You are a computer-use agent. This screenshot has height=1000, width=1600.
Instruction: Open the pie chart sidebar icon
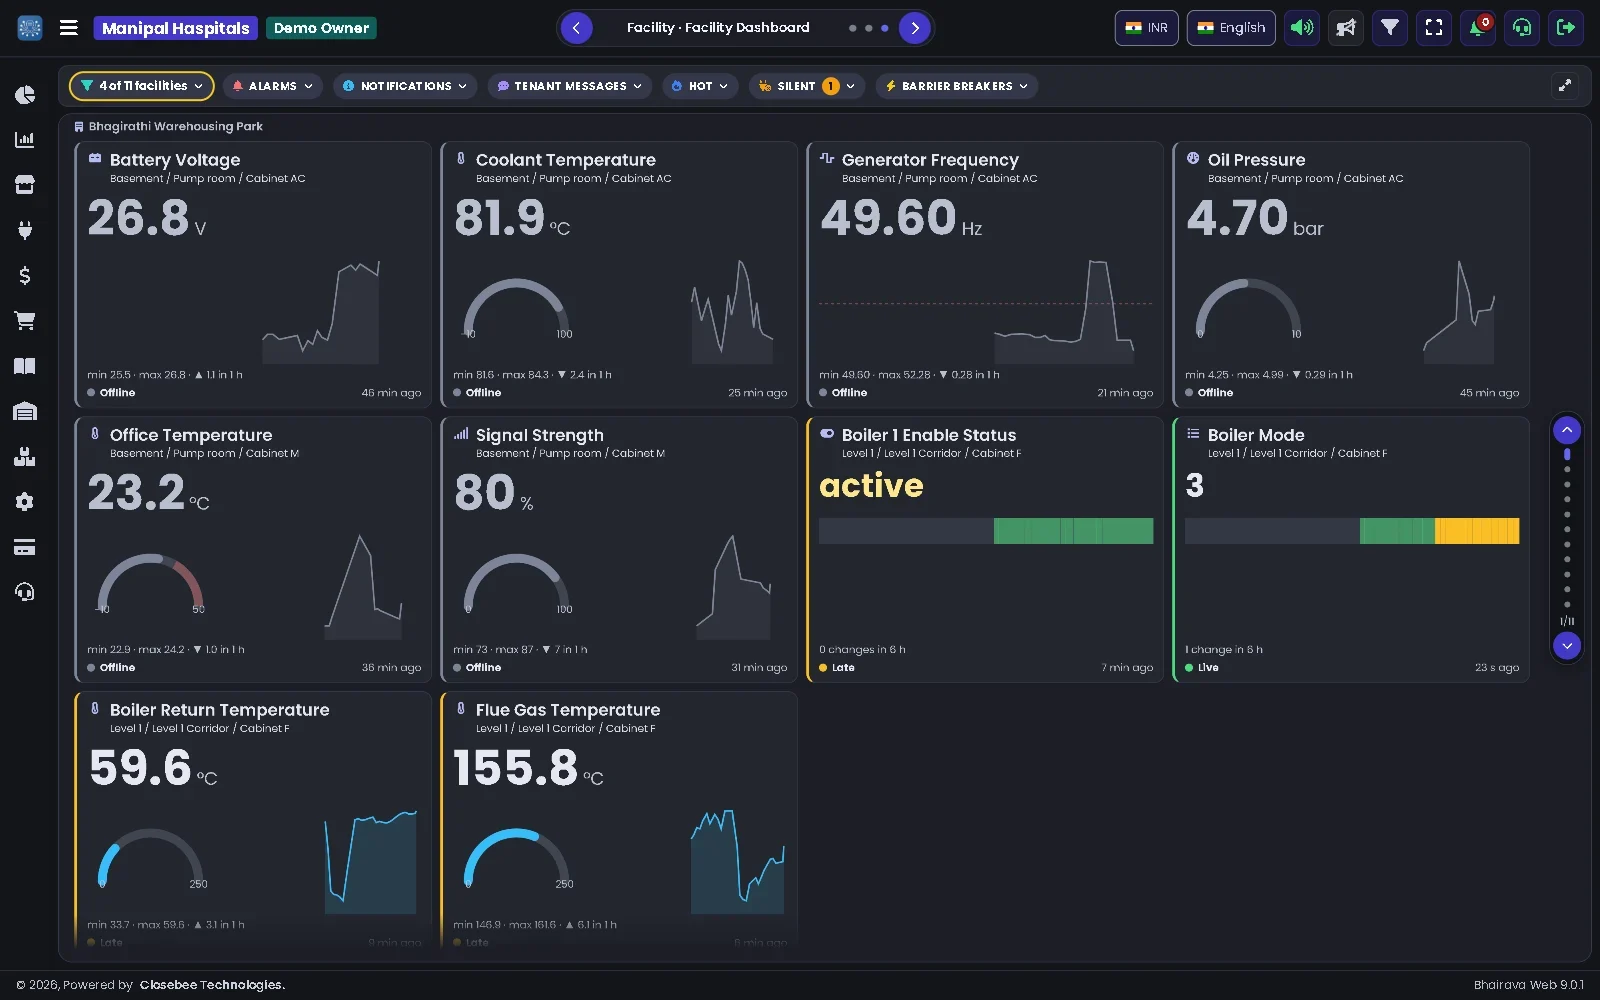tap(25, 95)
